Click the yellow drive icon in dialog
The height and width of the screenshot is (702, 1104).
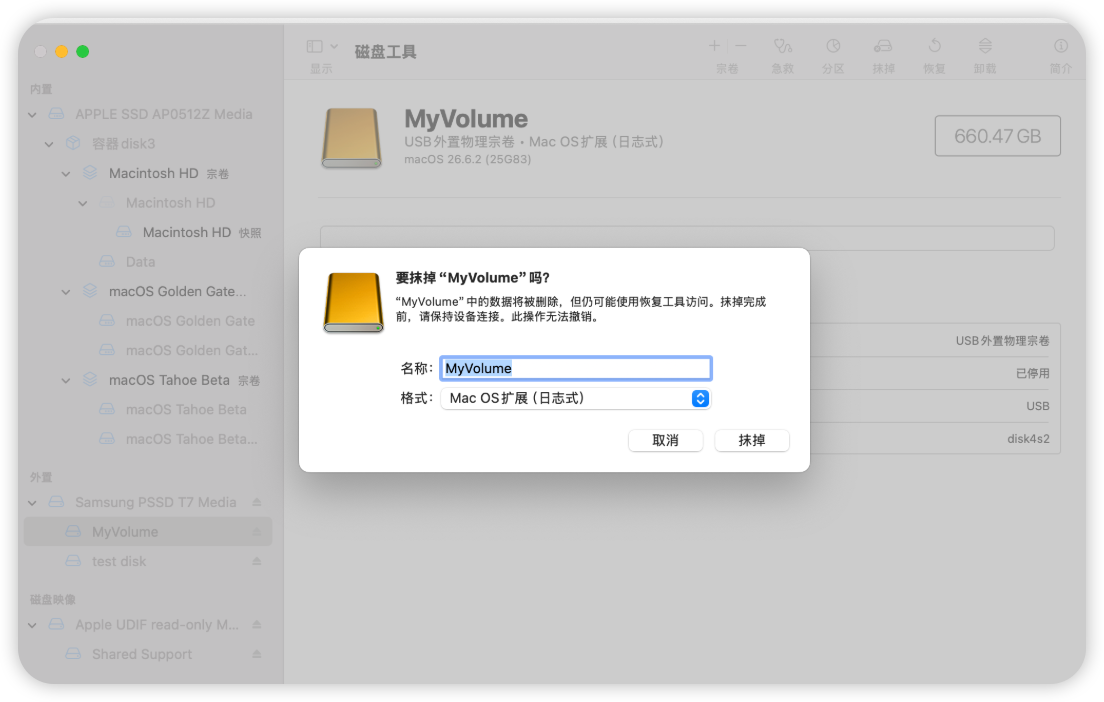pyautogui.click(x=353, y=303)
